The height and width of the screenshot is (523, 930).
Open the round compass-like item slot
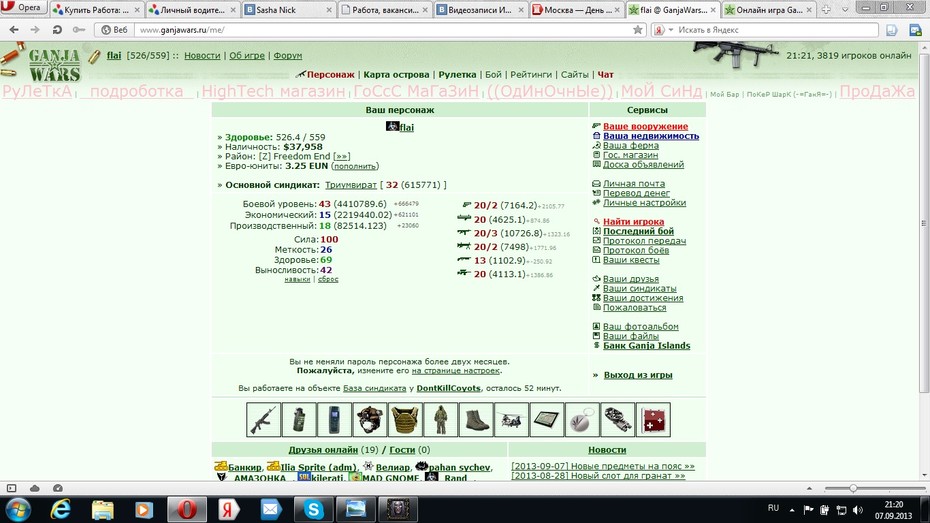(x=582, y=420)
